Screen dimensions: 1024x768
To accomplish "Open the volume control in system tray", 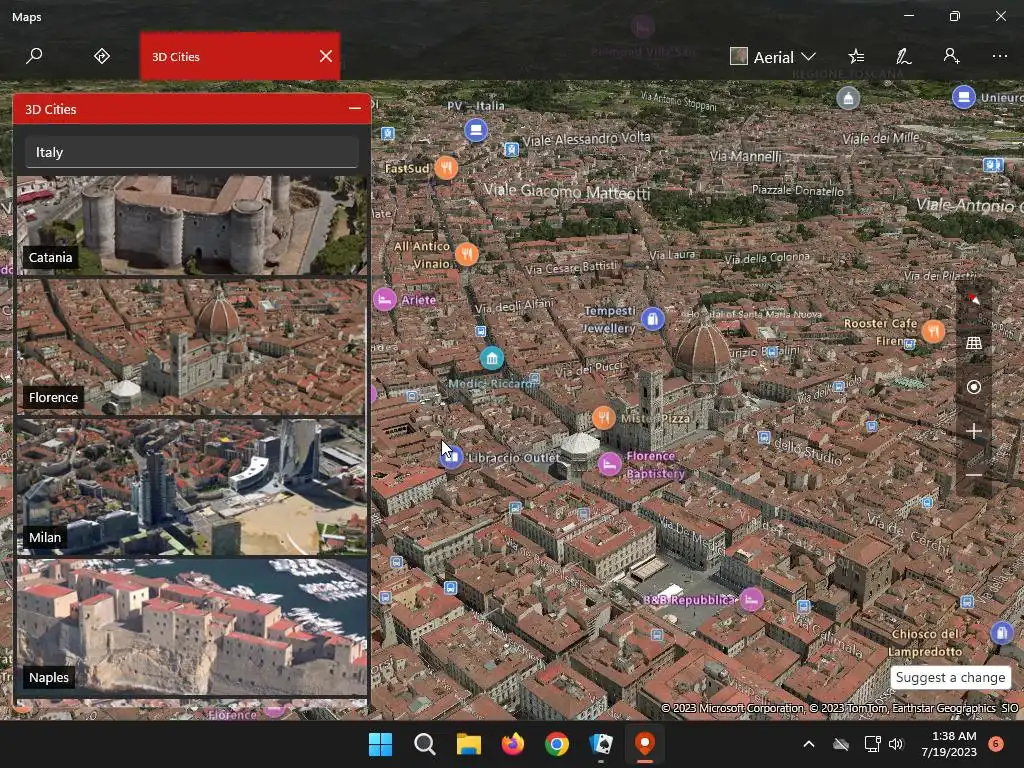I will 896,744.
